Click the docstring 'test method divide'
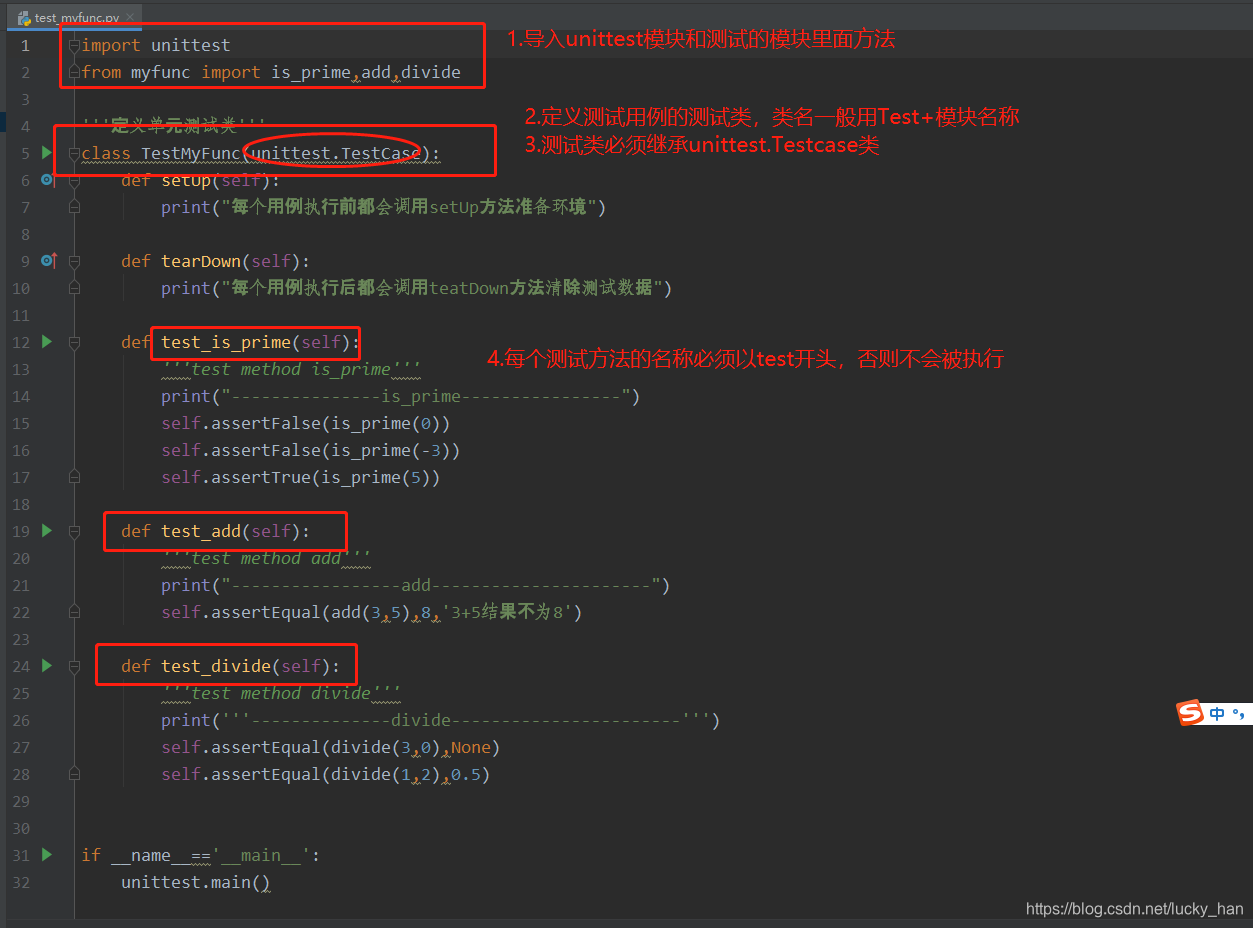This screenshot has width=1253, height=928. (281, 693)
